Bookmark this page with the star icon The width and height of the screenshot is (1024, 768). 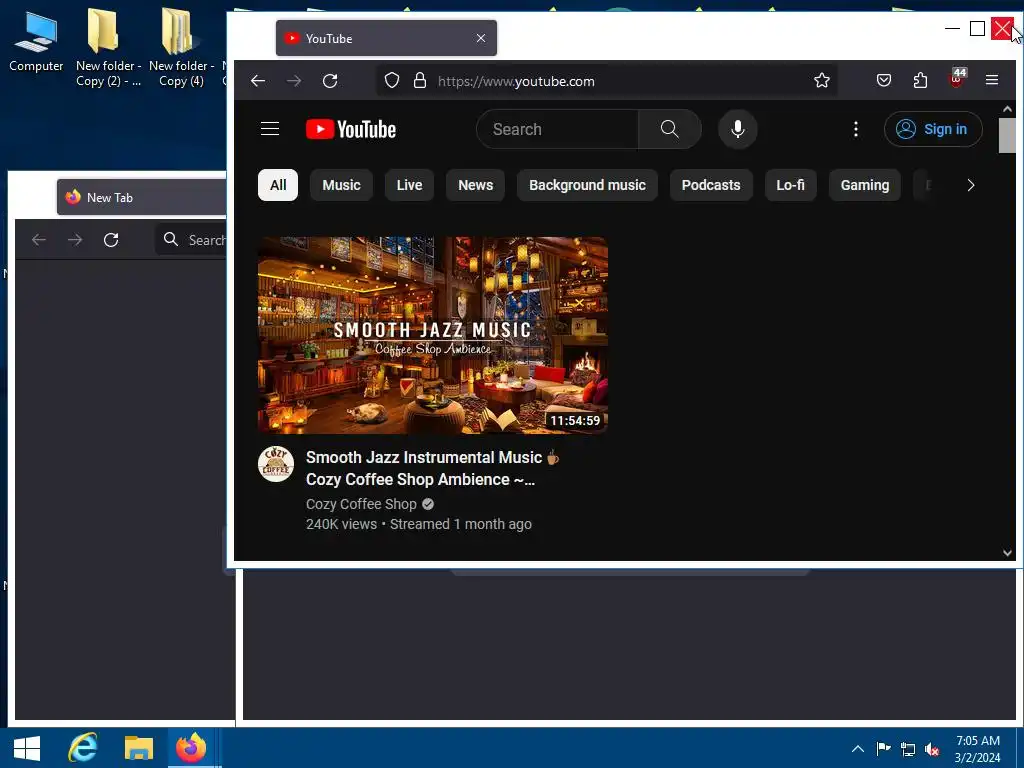[x=822, y=80]
